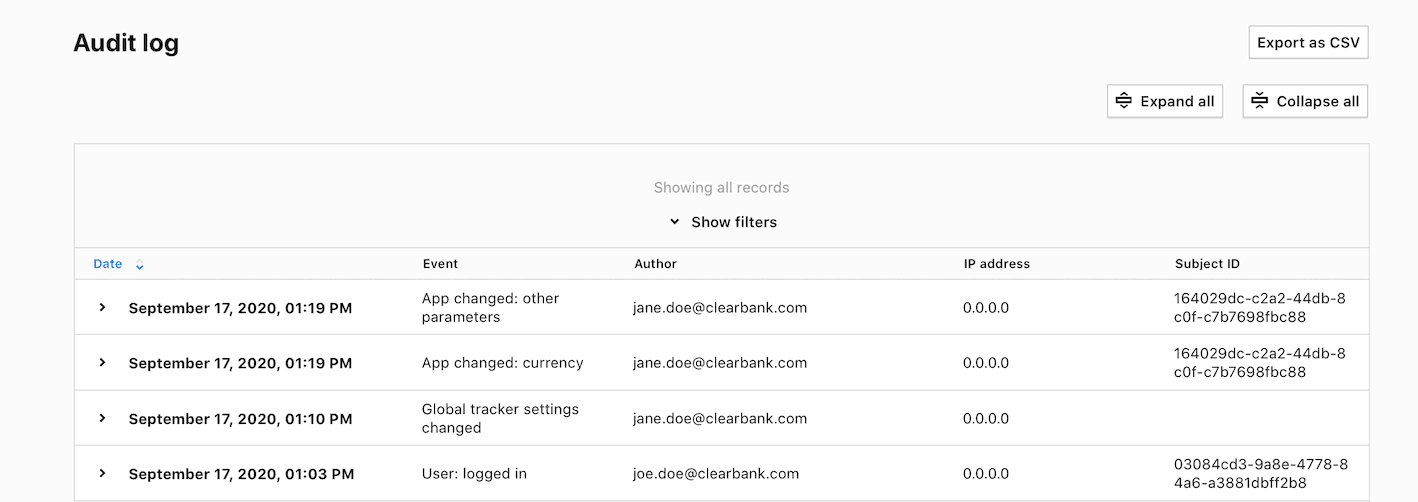Viewport: 1418px width, 502px height.
Task: Click the Expand all button label
Action: tap(1177, 101)
